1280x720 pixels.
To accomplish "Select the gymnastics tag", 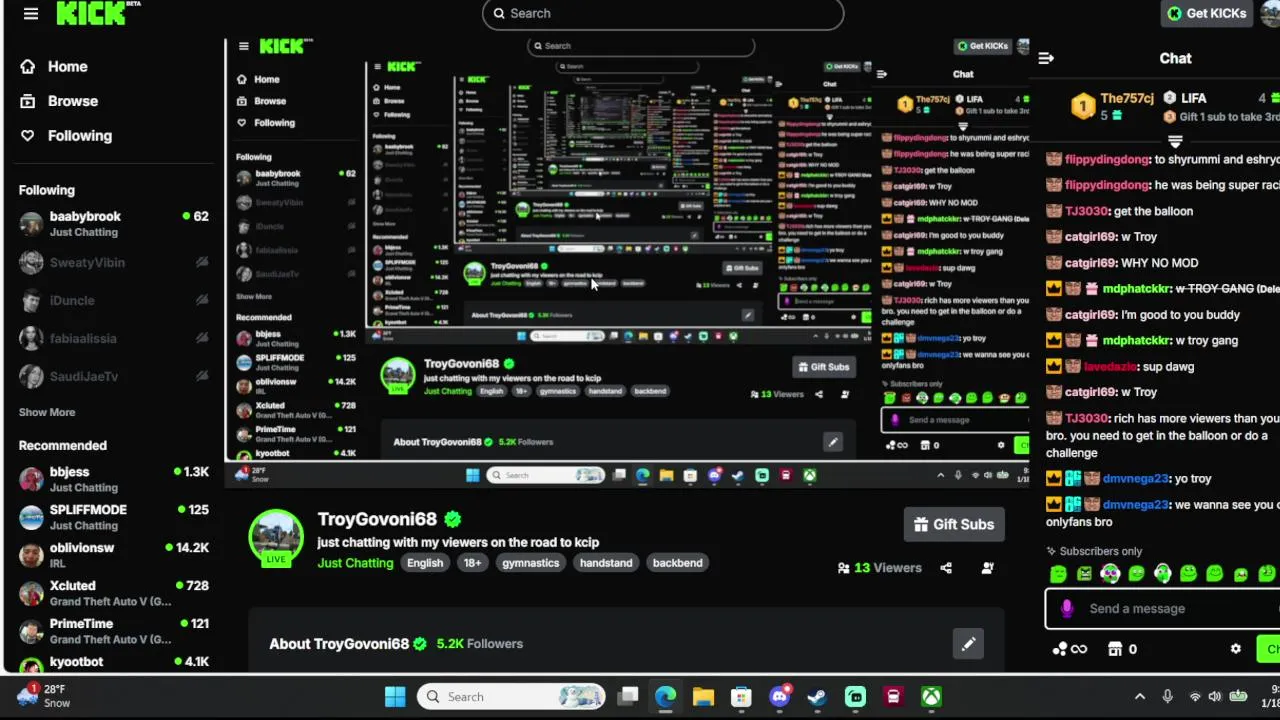I will coord(530,563).
